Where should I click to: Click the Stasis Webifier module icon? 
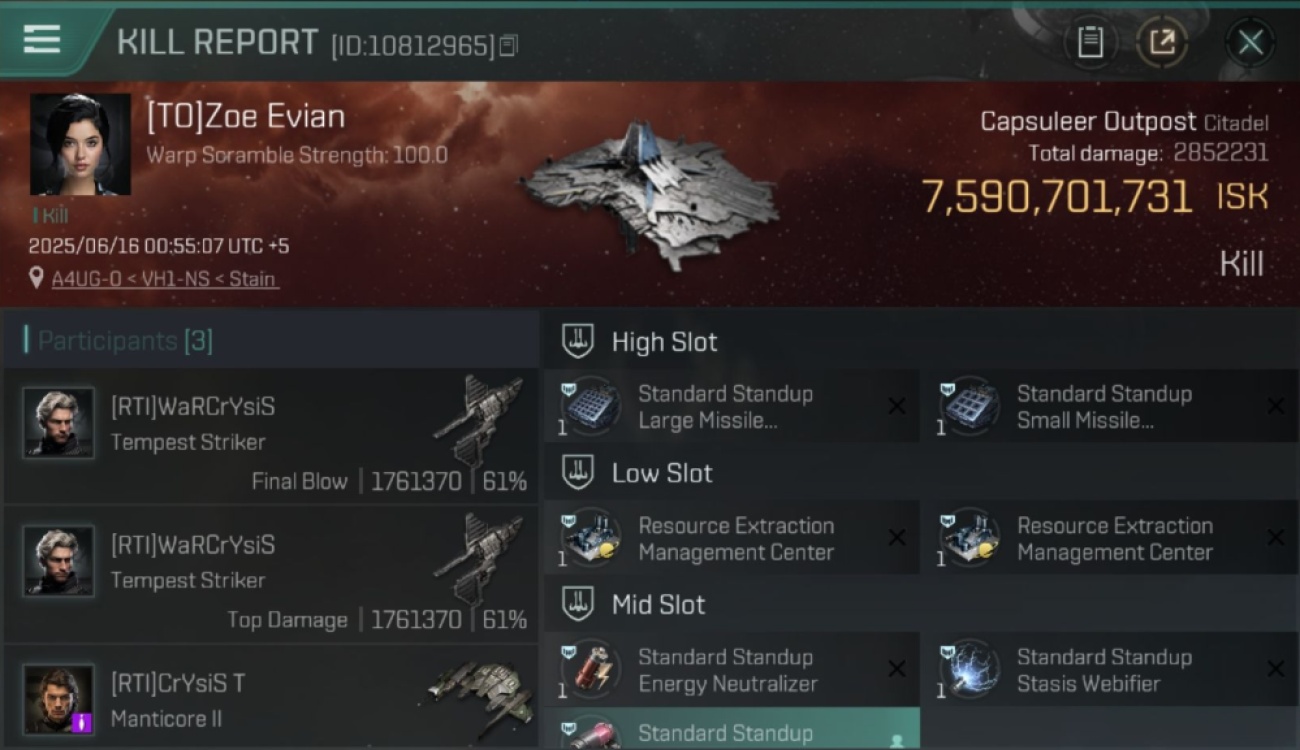coord(968,669)
